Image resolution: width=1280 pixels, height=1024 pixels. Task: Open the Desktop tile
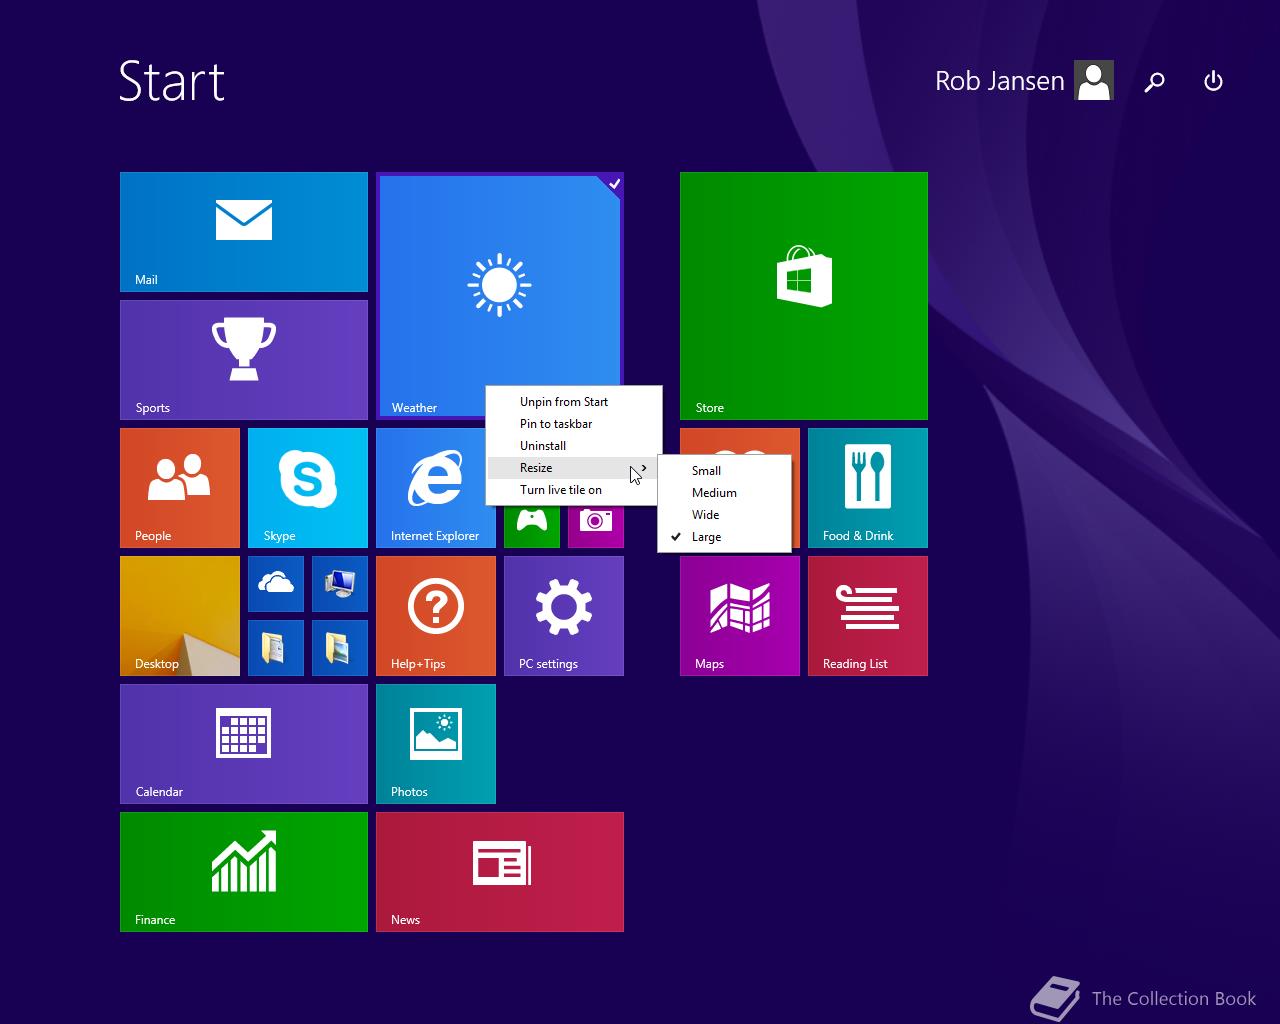[x=180, y=616]
